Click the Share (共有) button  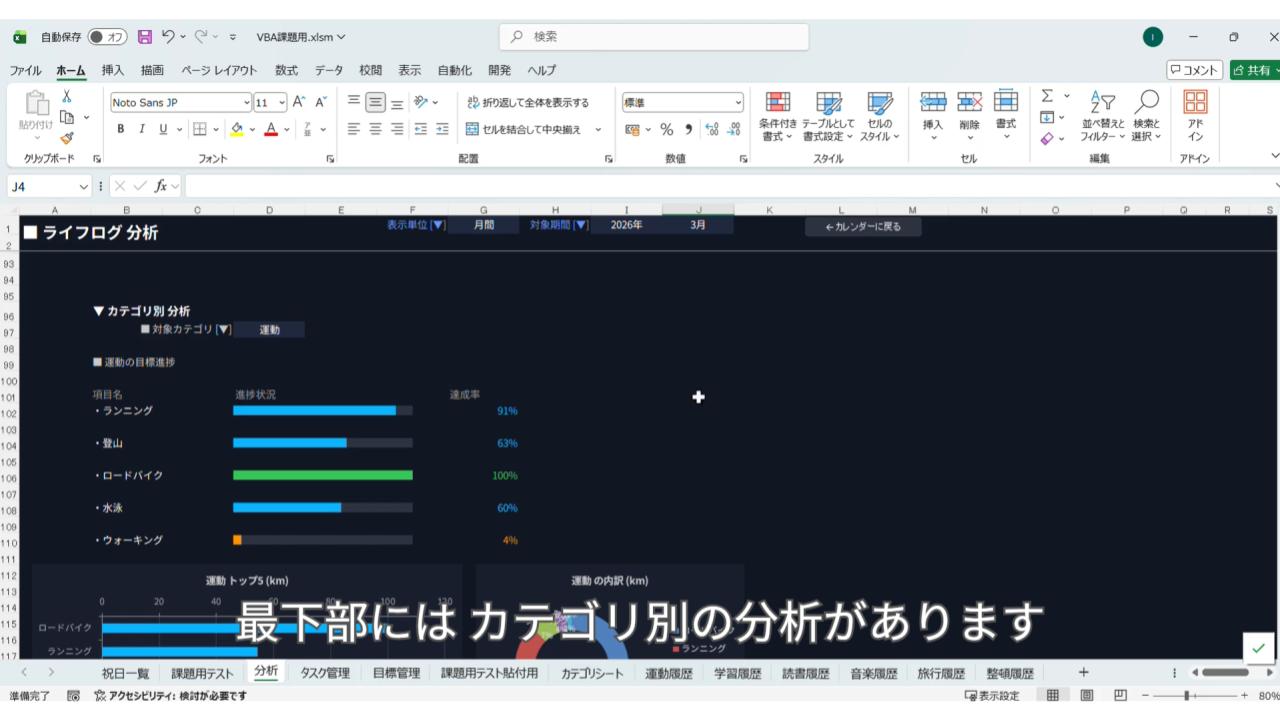click(1254, 70)
